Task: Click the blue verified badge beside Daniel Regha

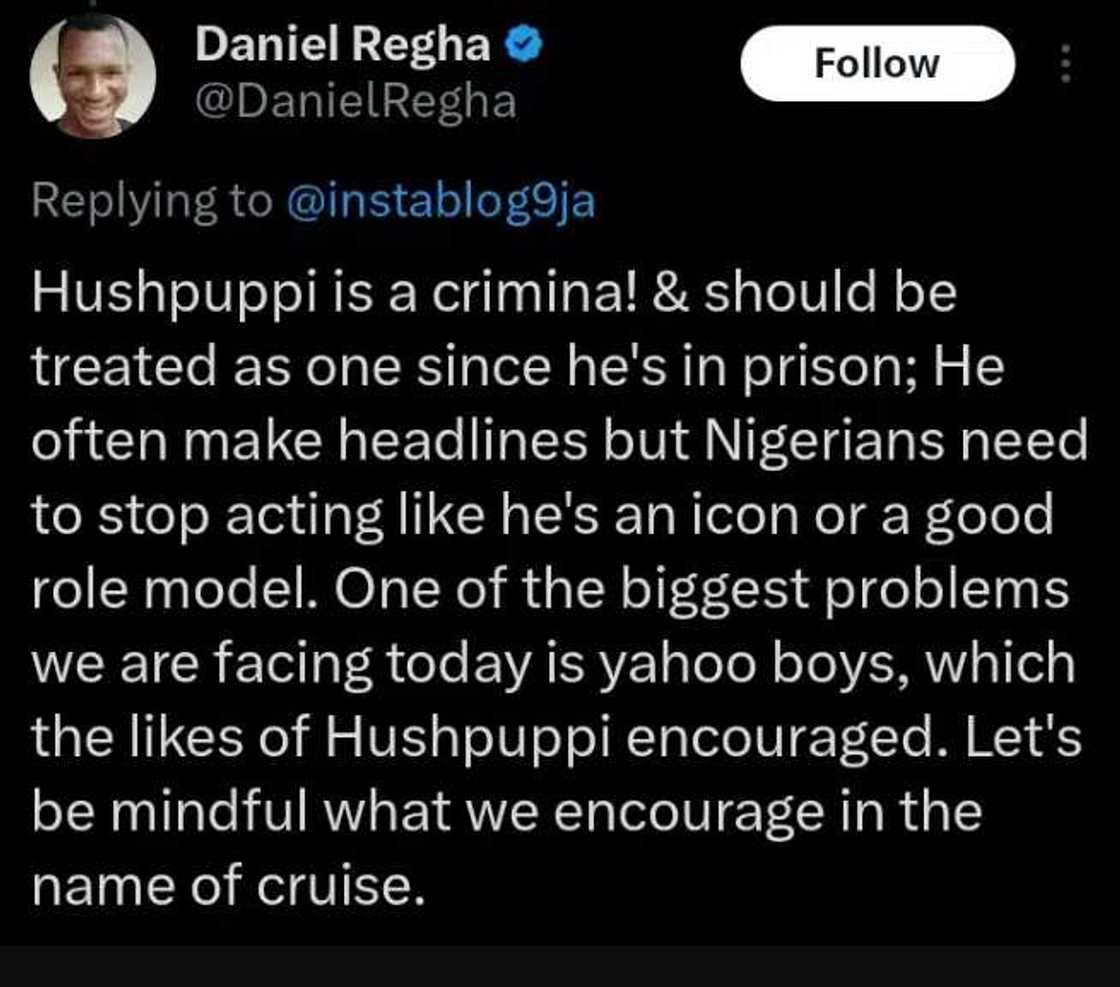Action: [x=524, y=42]
